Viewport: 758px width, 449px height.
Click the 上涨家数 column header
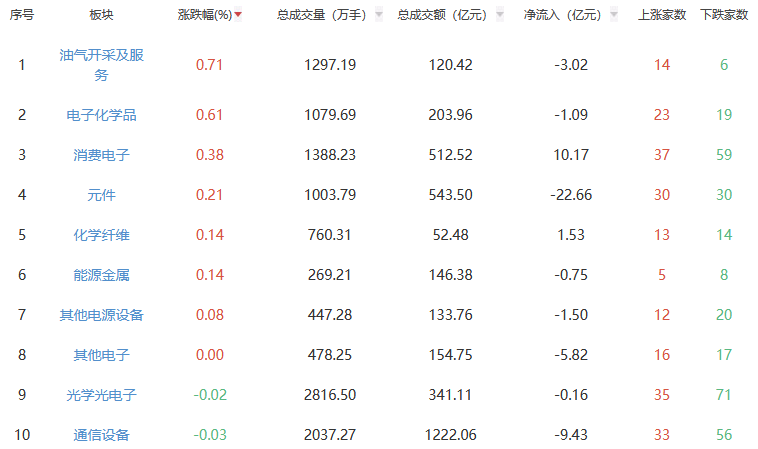(x=662, y=16)
